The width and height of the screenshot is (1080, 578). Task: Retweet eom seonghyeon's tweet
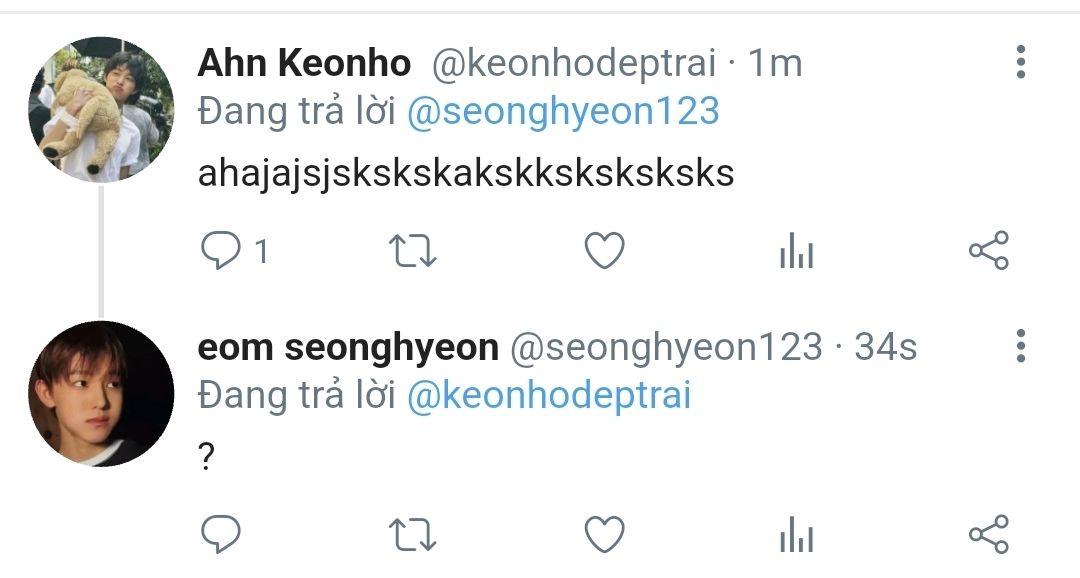[x=411, y=534]
